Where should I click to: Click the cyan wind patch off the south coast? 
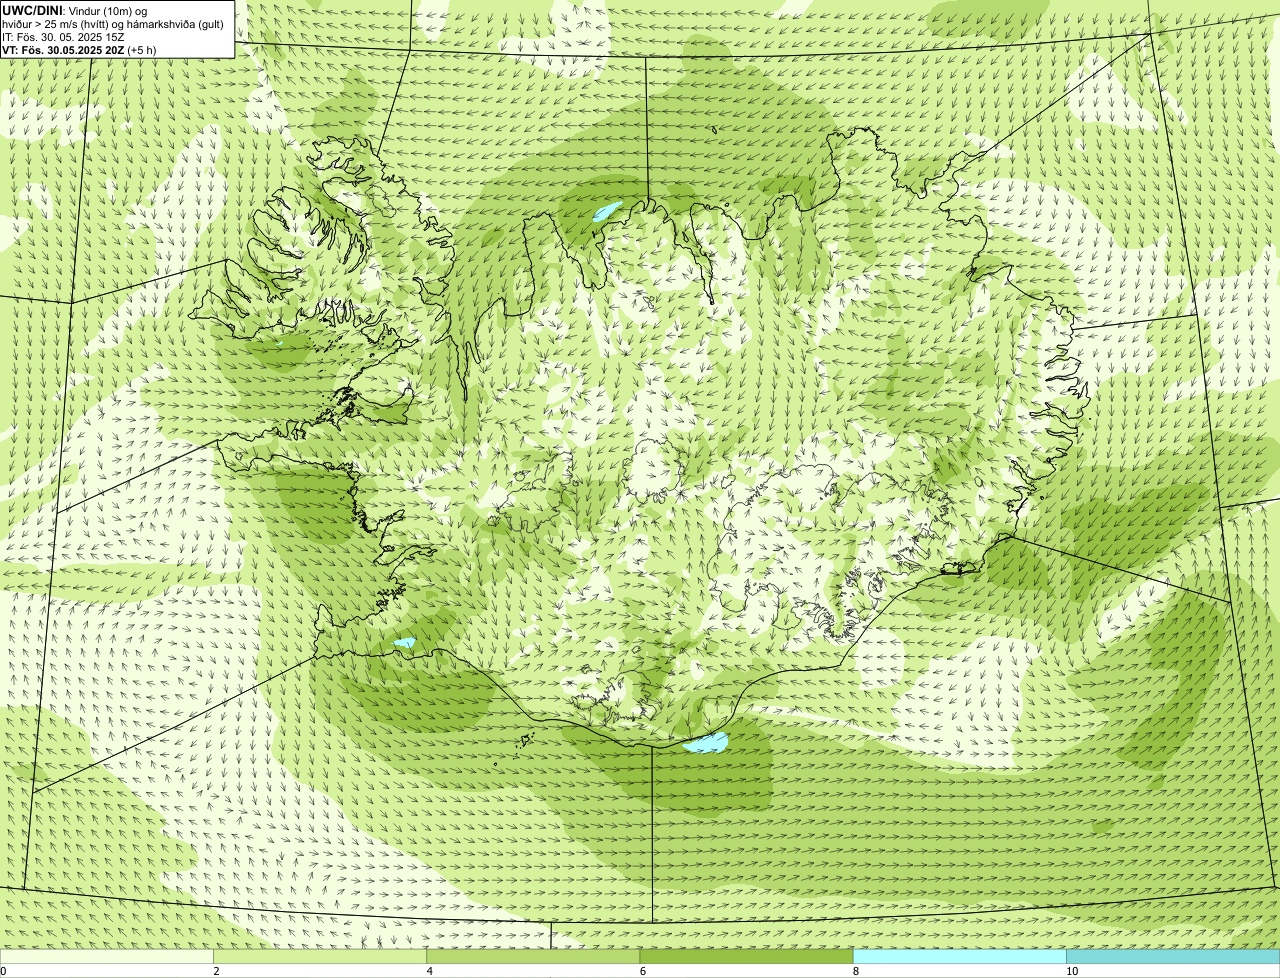[x=706, y=742]
